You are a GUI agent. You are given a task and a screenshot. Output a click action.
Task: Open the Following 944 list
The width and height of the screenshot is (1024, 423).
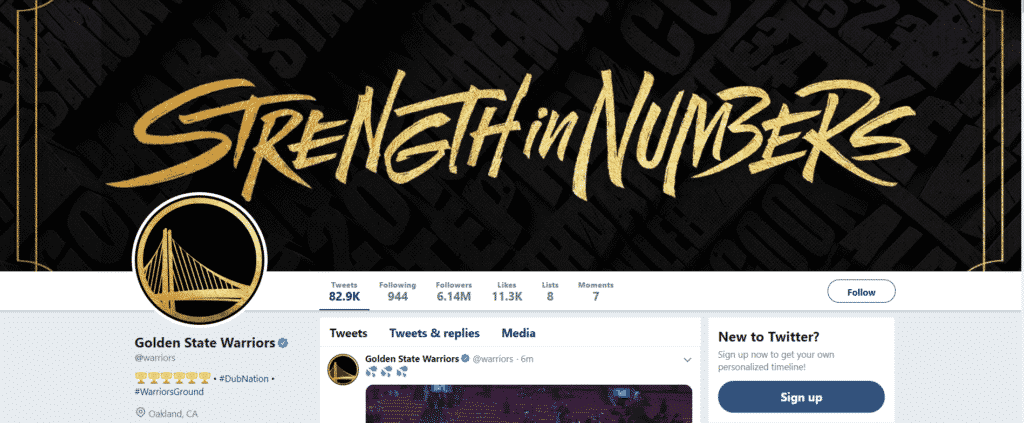click(397, 292)
